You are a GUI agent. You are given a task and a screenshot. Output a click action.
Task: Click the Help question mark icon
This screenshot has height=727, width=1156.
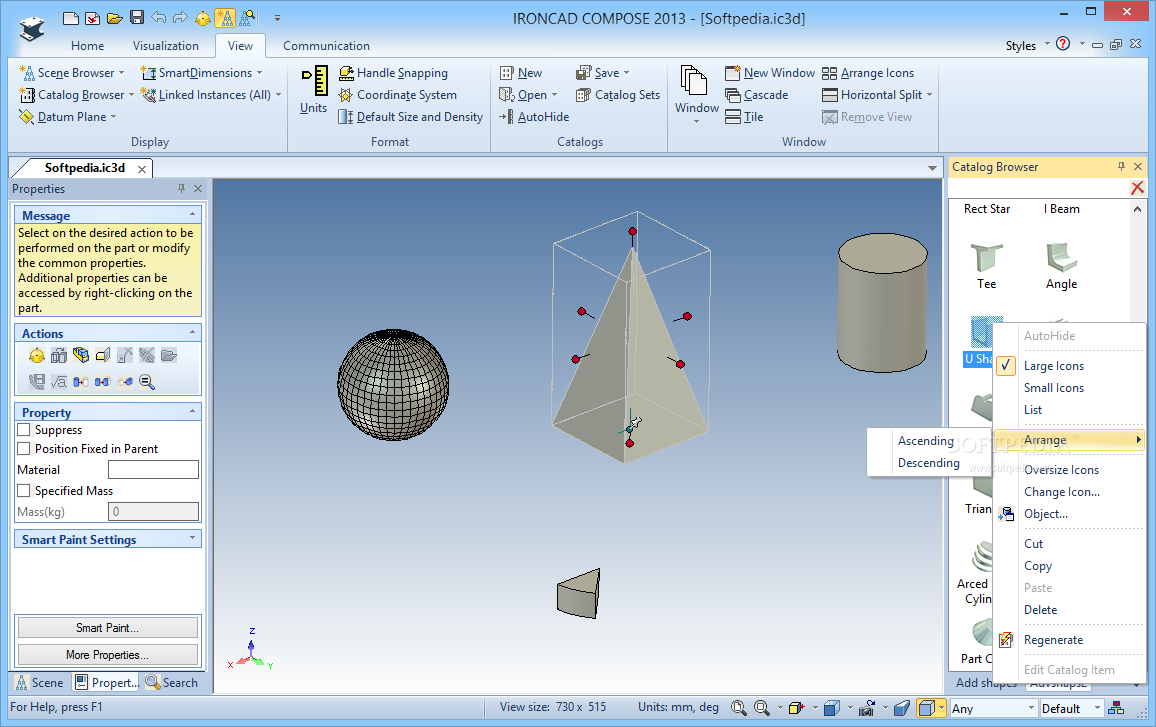point(1062,44)
